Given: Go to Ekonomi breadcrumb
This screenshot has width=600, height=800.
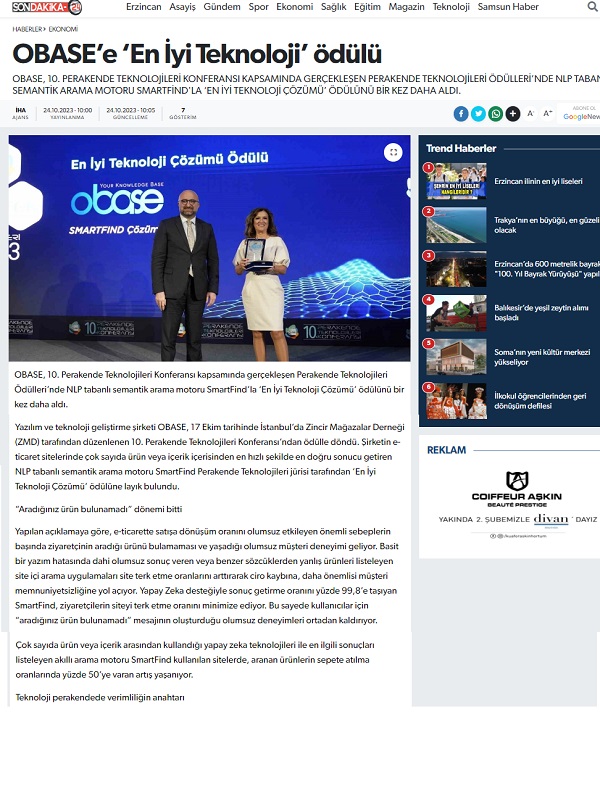Looking at the screenshot, I should point(63,29).
